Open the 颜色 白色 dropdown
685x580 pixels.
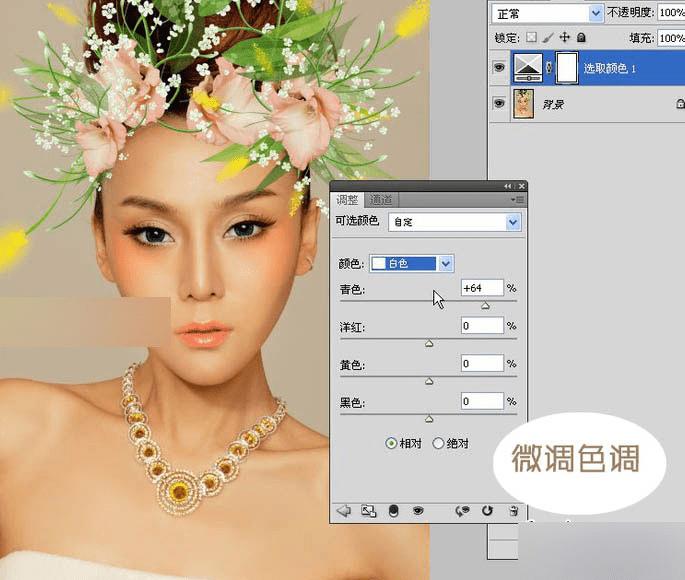pyautogui.click(x=412, y=263)
